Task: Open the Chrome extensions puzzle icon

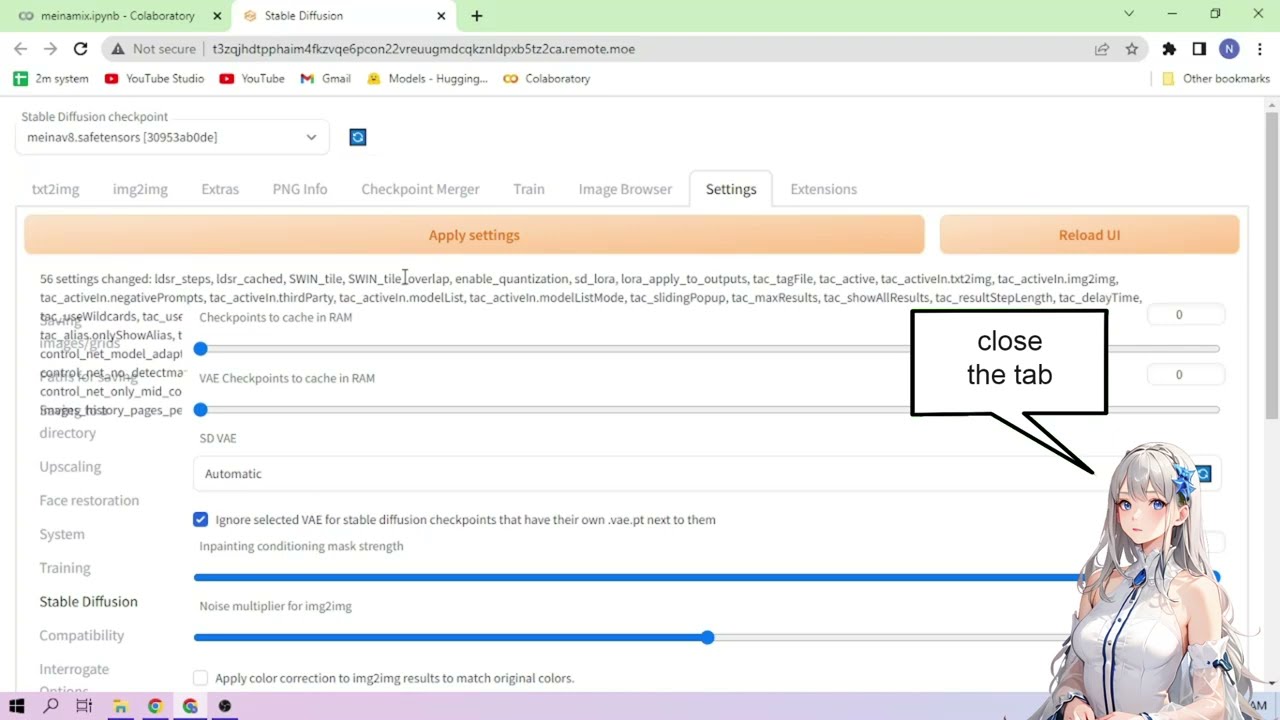Action: pos(1169,49)
